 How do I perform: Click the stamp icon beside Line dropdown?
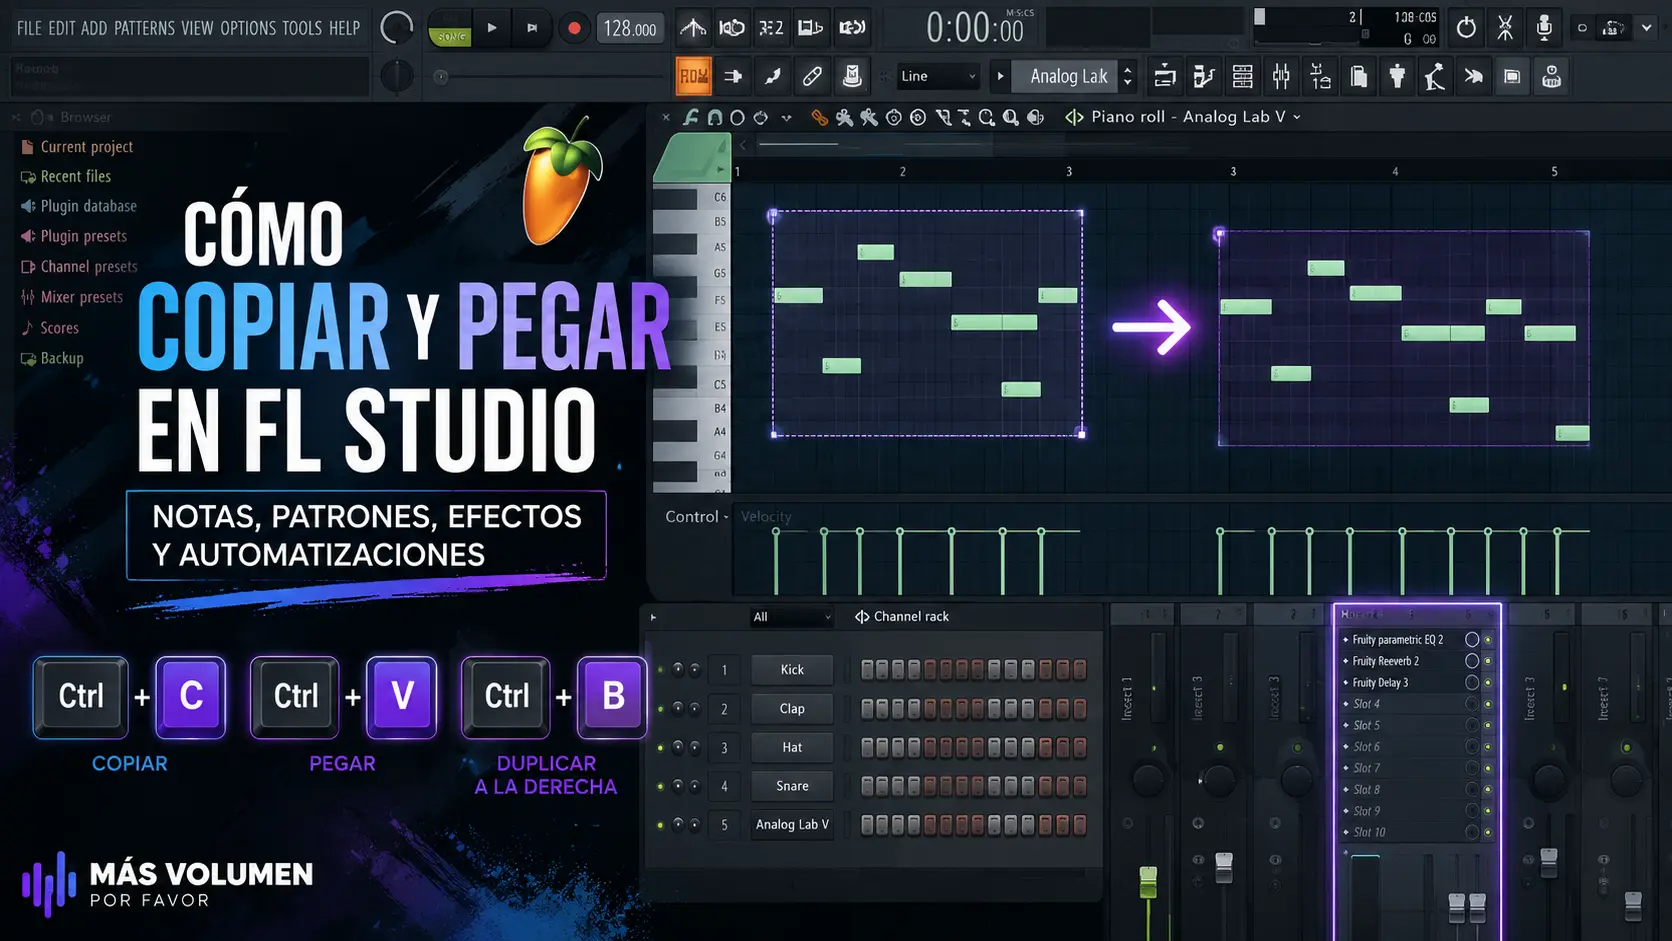pyautogui.click(x=852, y=76)
